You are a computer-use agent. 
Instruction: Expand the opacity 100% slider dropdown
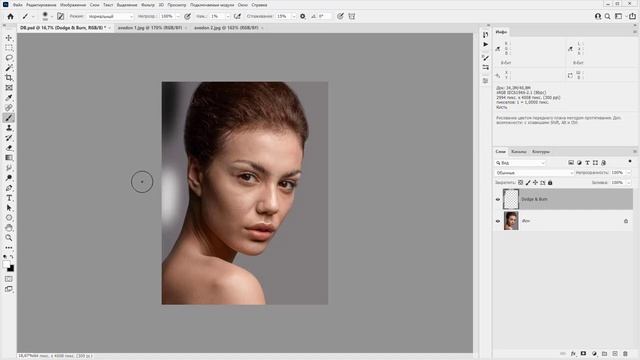[x=178, y=16]
